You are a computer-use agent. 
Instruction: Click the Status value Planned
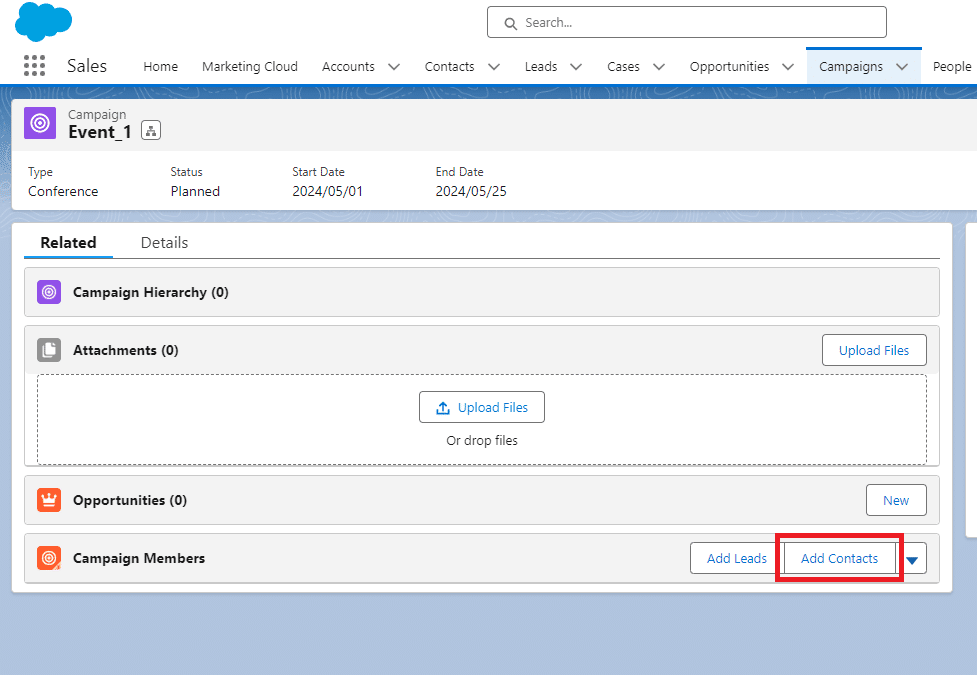(195, 191)
